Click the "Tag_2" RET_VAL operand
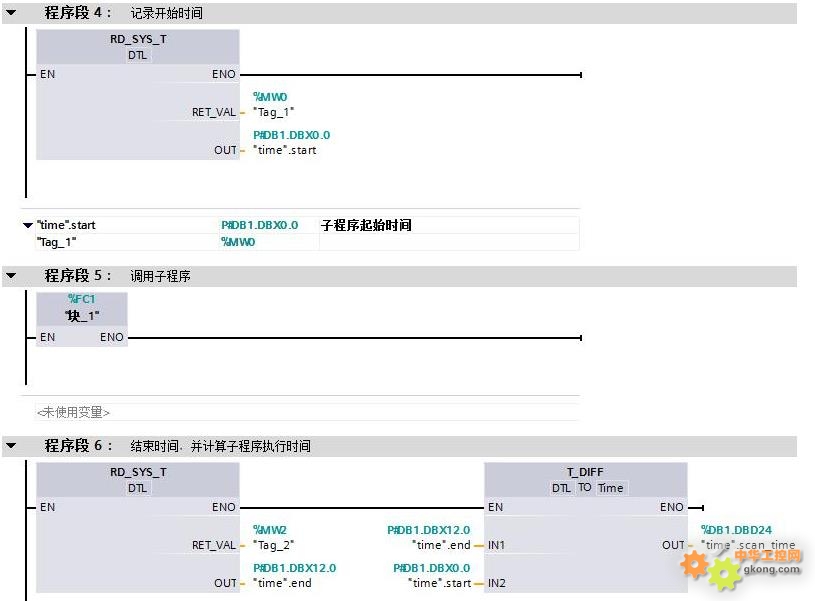 [x=273, y=545]
